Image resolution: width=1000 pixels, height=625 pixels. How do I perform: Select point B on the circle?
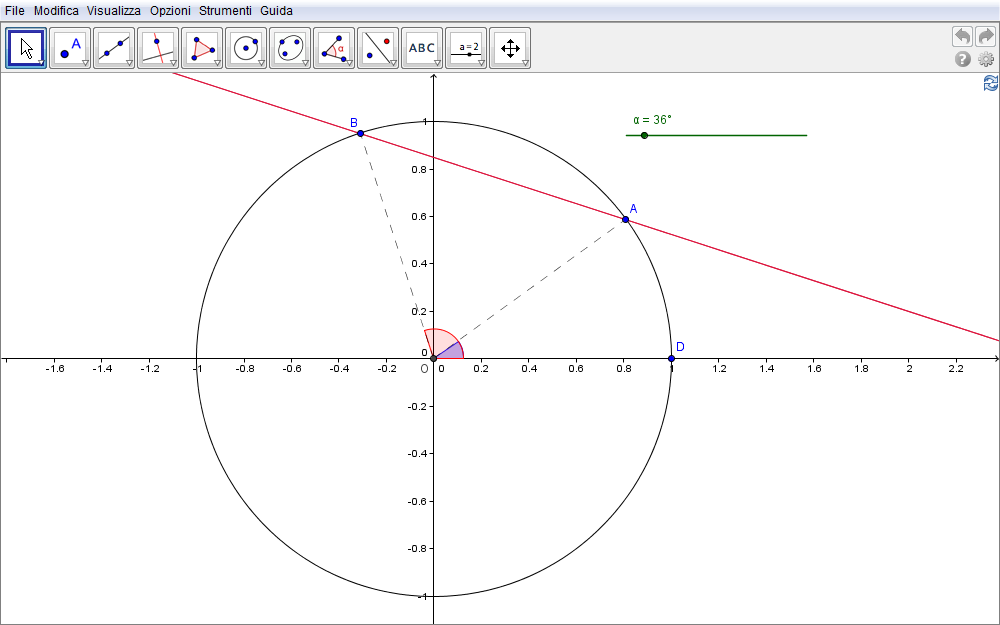[360, 133]
